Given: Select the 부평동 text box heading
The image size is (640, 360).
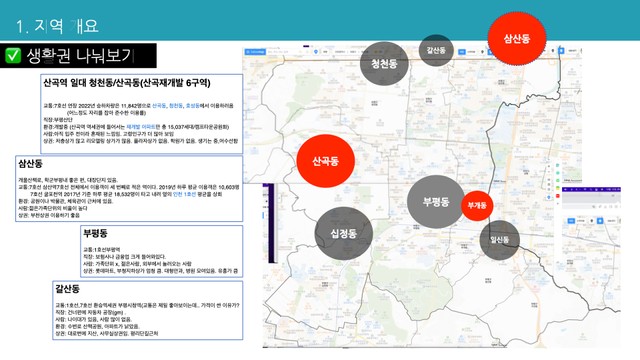Looking at the screenshot, I should click(95, 233).
